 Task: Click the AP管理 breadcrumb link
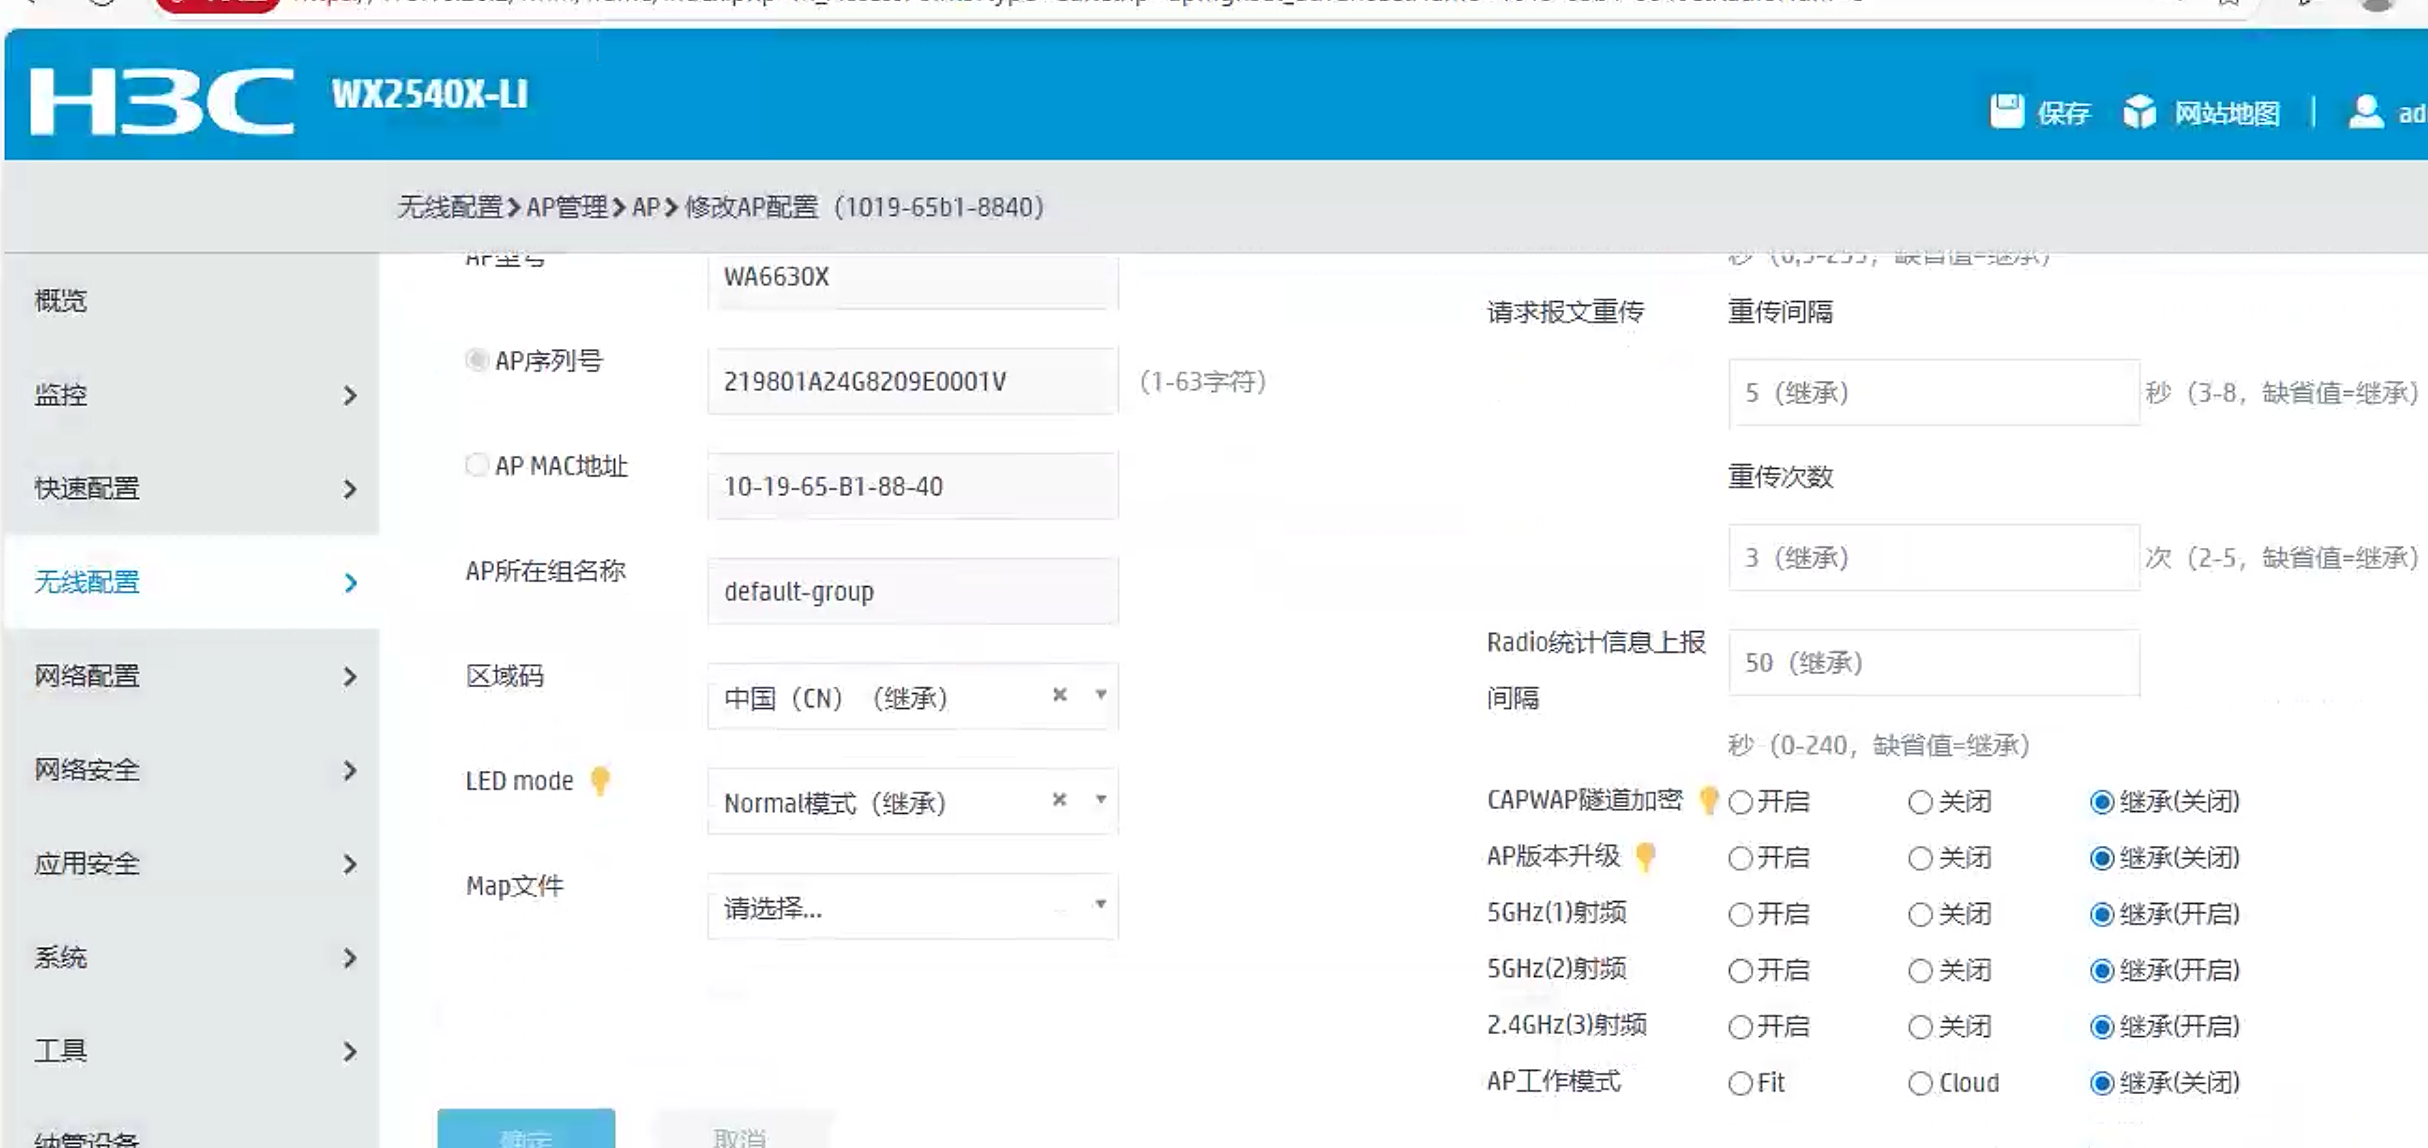566,207
